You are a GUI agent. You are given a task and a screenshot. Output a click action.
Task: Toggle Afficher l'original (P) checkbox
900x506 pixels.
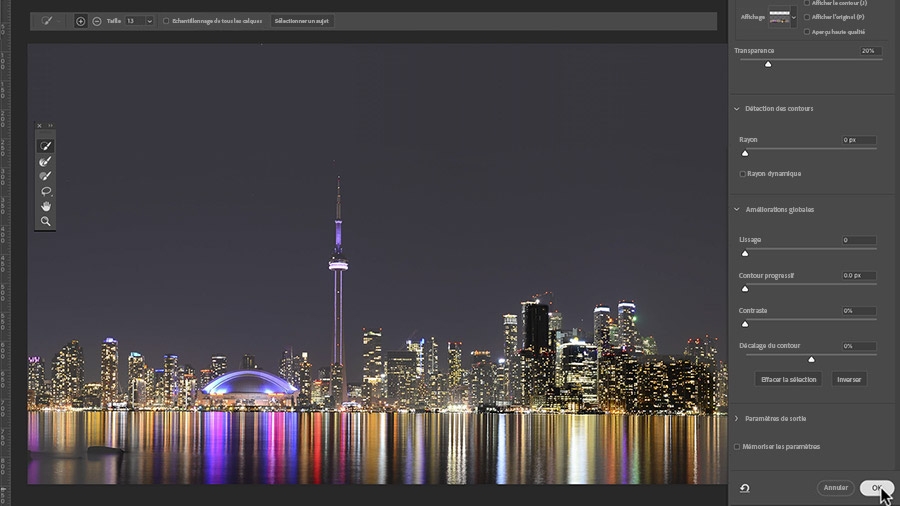point(807,17)
